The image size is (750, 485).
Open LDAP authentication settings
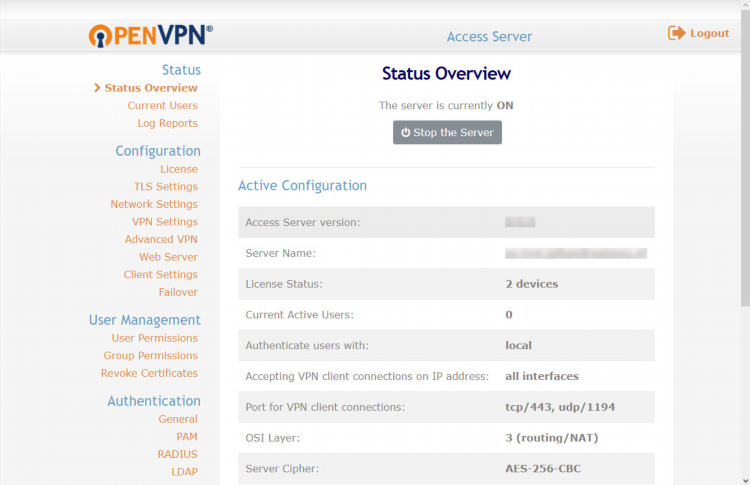point(185,472)
